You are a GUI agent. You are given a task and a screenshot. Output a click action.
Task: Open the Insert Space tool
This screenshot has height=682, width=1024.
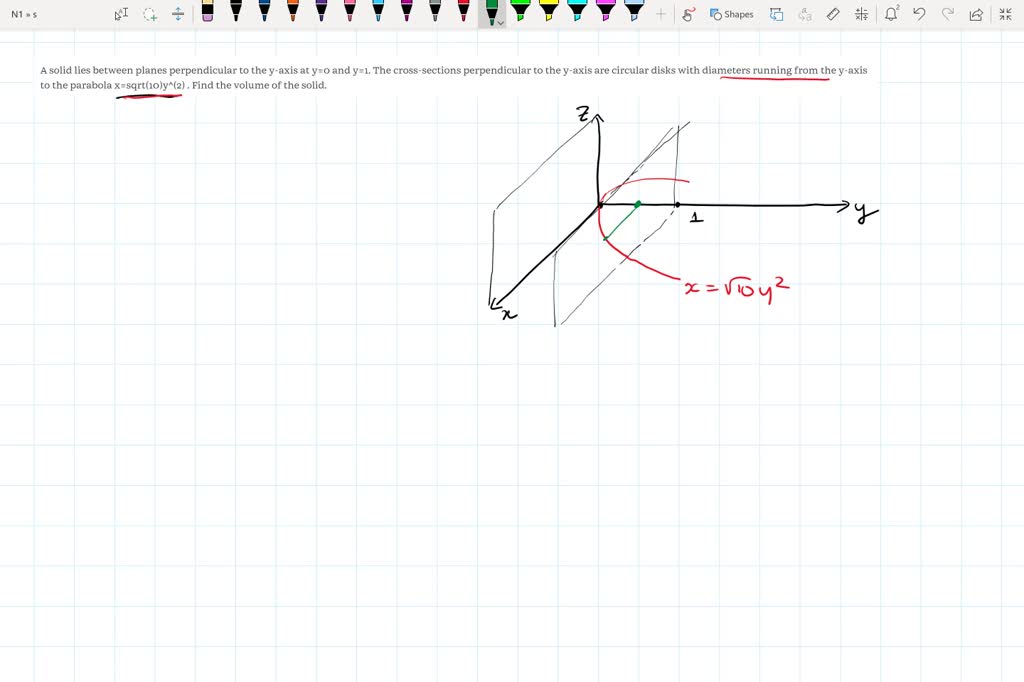click(x=178, y=14)
